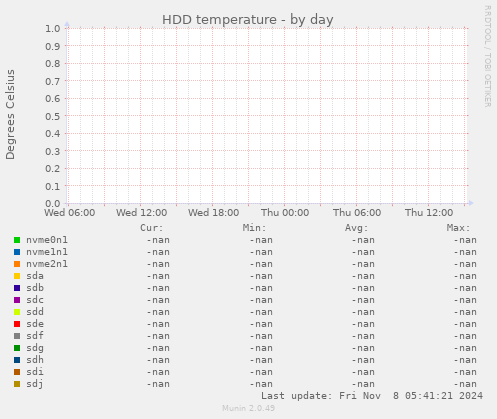Select the sdb legend label
Image resolution: width=497 pixels, height=419 pixels.
(x=35, y=288)
